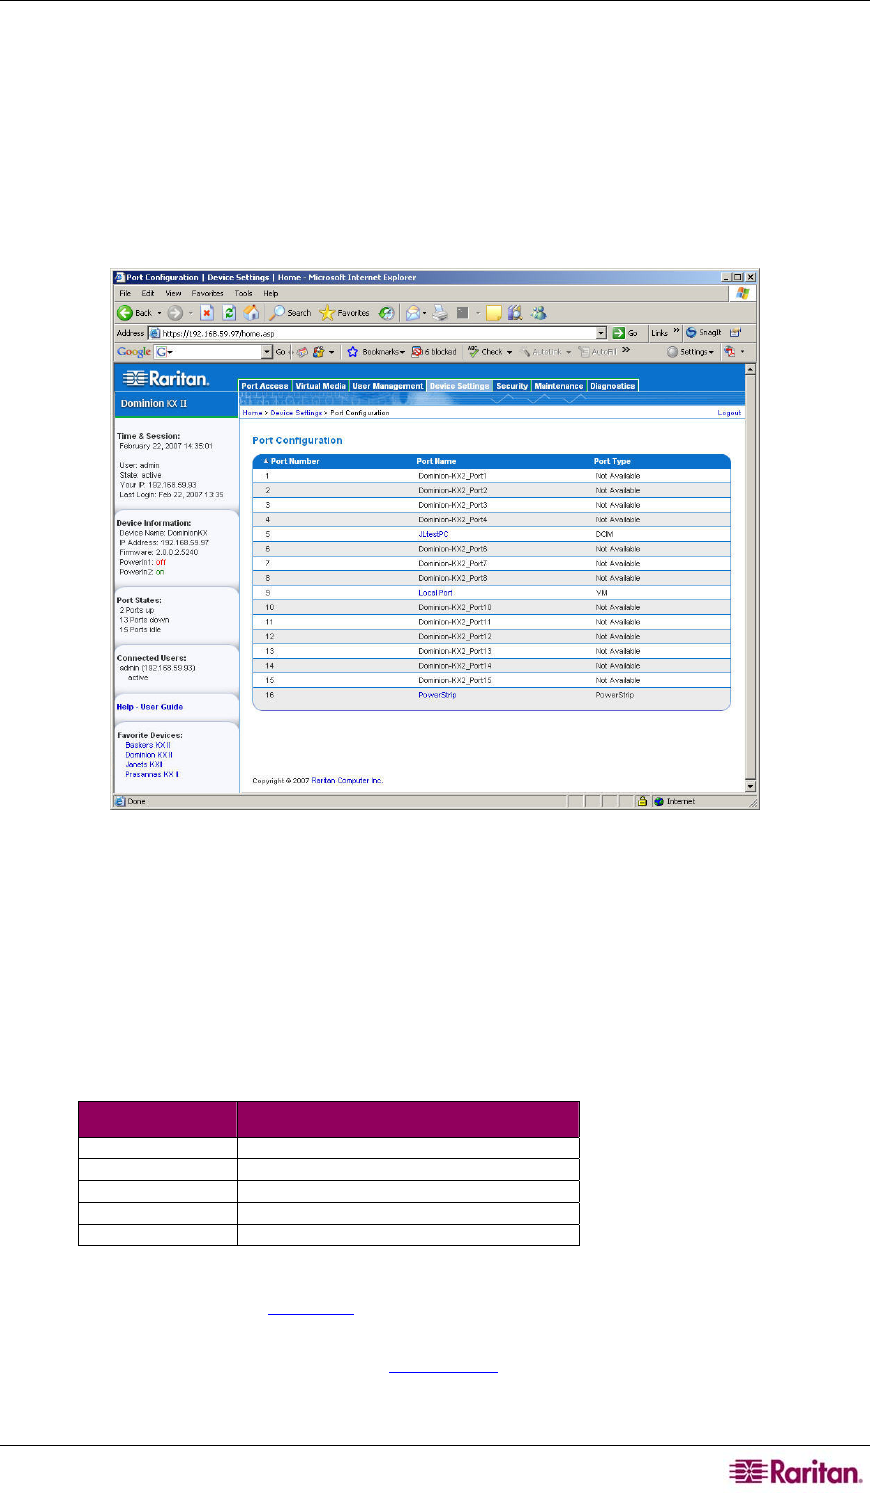Click the Messenger people icon in toolbar
Image resolution: width=870 pixels, height=1493 pixels.
tap(540, 313)
